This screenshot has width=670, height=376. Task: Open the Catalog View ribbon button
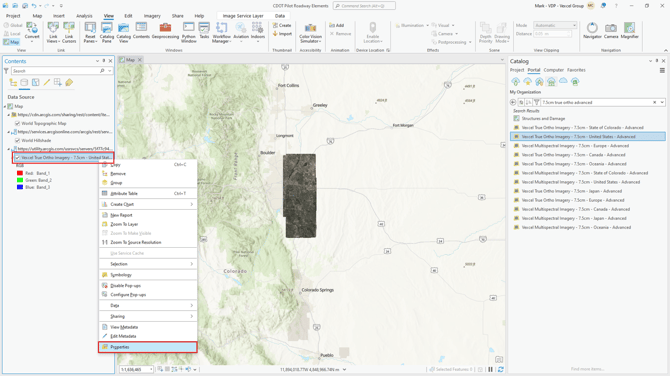click(123, 32)
